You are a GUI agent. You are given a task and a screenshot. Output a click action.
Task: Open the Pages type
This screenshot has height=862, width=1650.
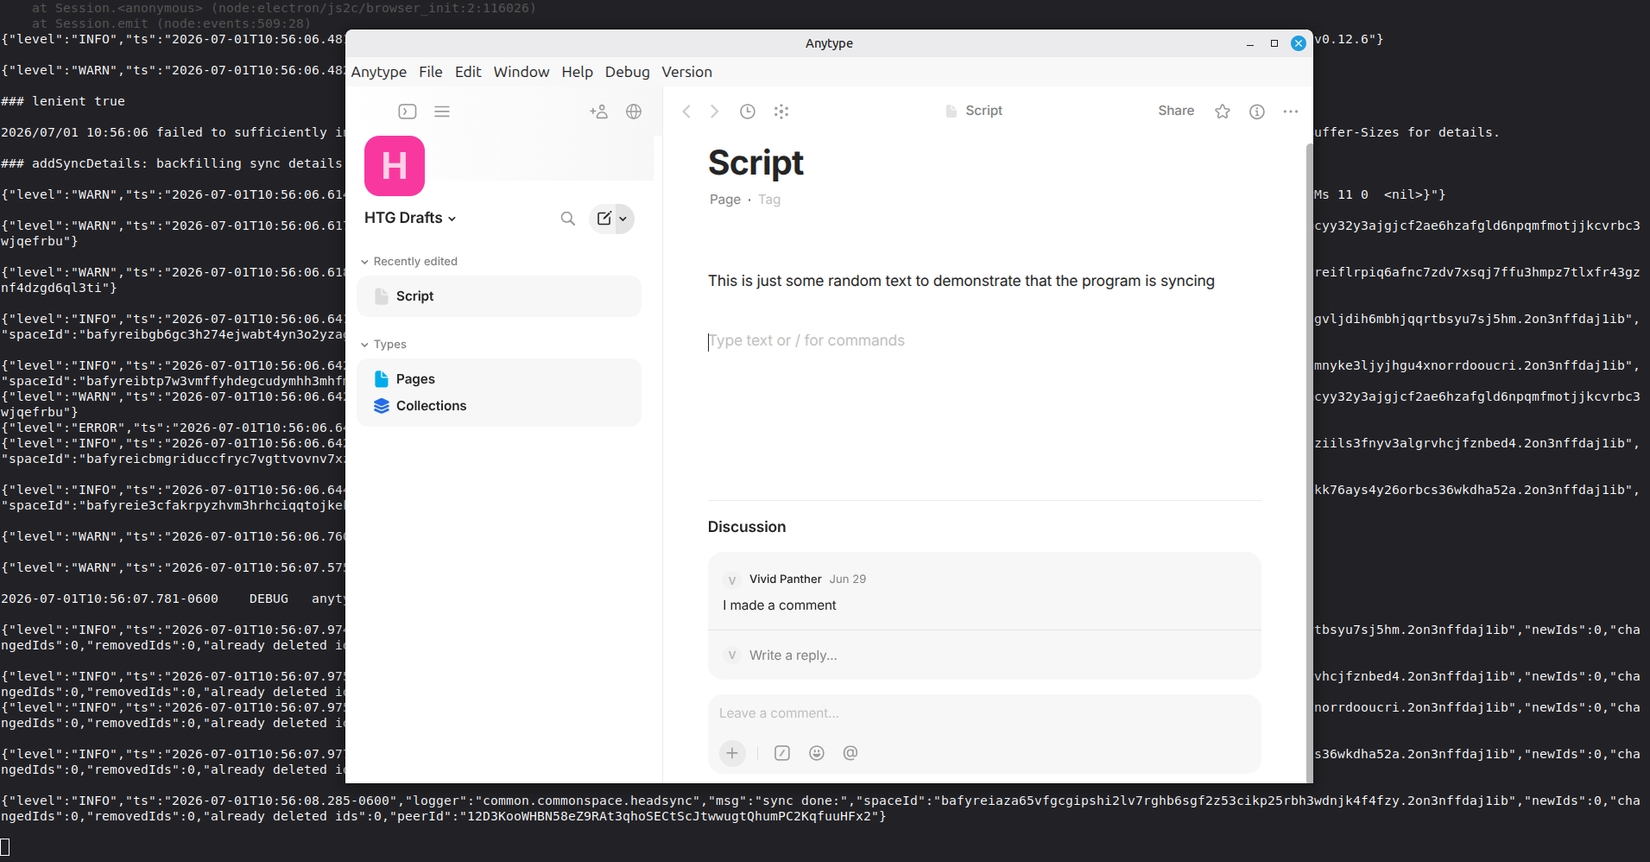point(499,379)
